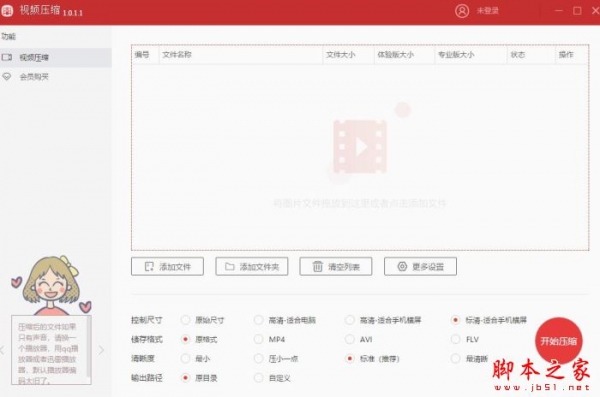Screen dimensions: 600x397
Task: Open the user account avatar icon
Action: [x=462, y=11]
